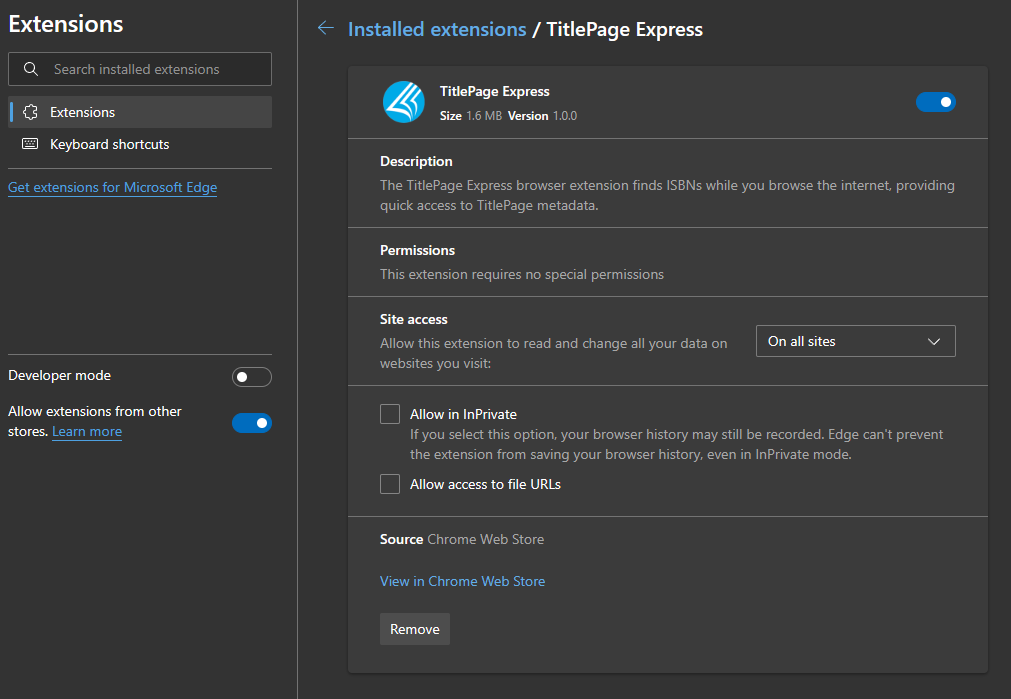This screenshot has height=699, width=1011.
Task: Open View in Chrome Web Store
Action: pos(462,580)
